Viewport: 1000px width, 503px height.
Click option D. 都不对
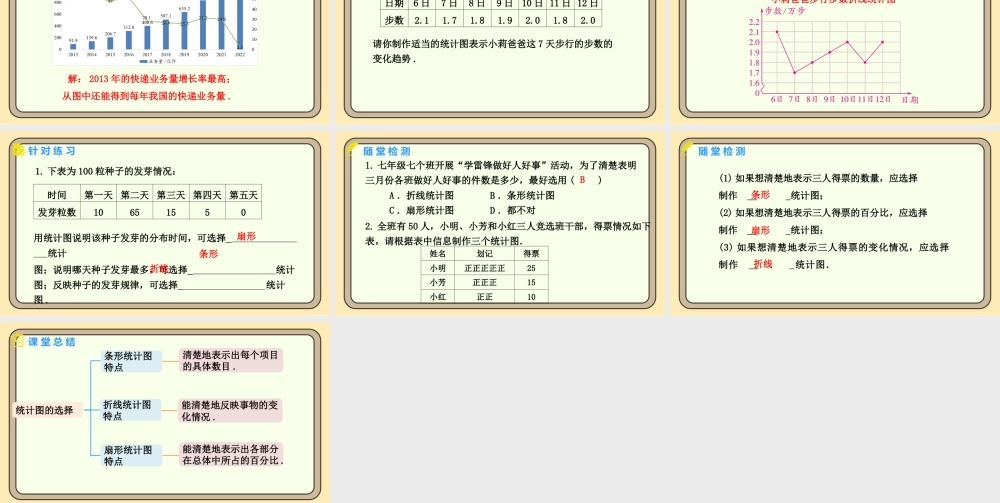512,210
